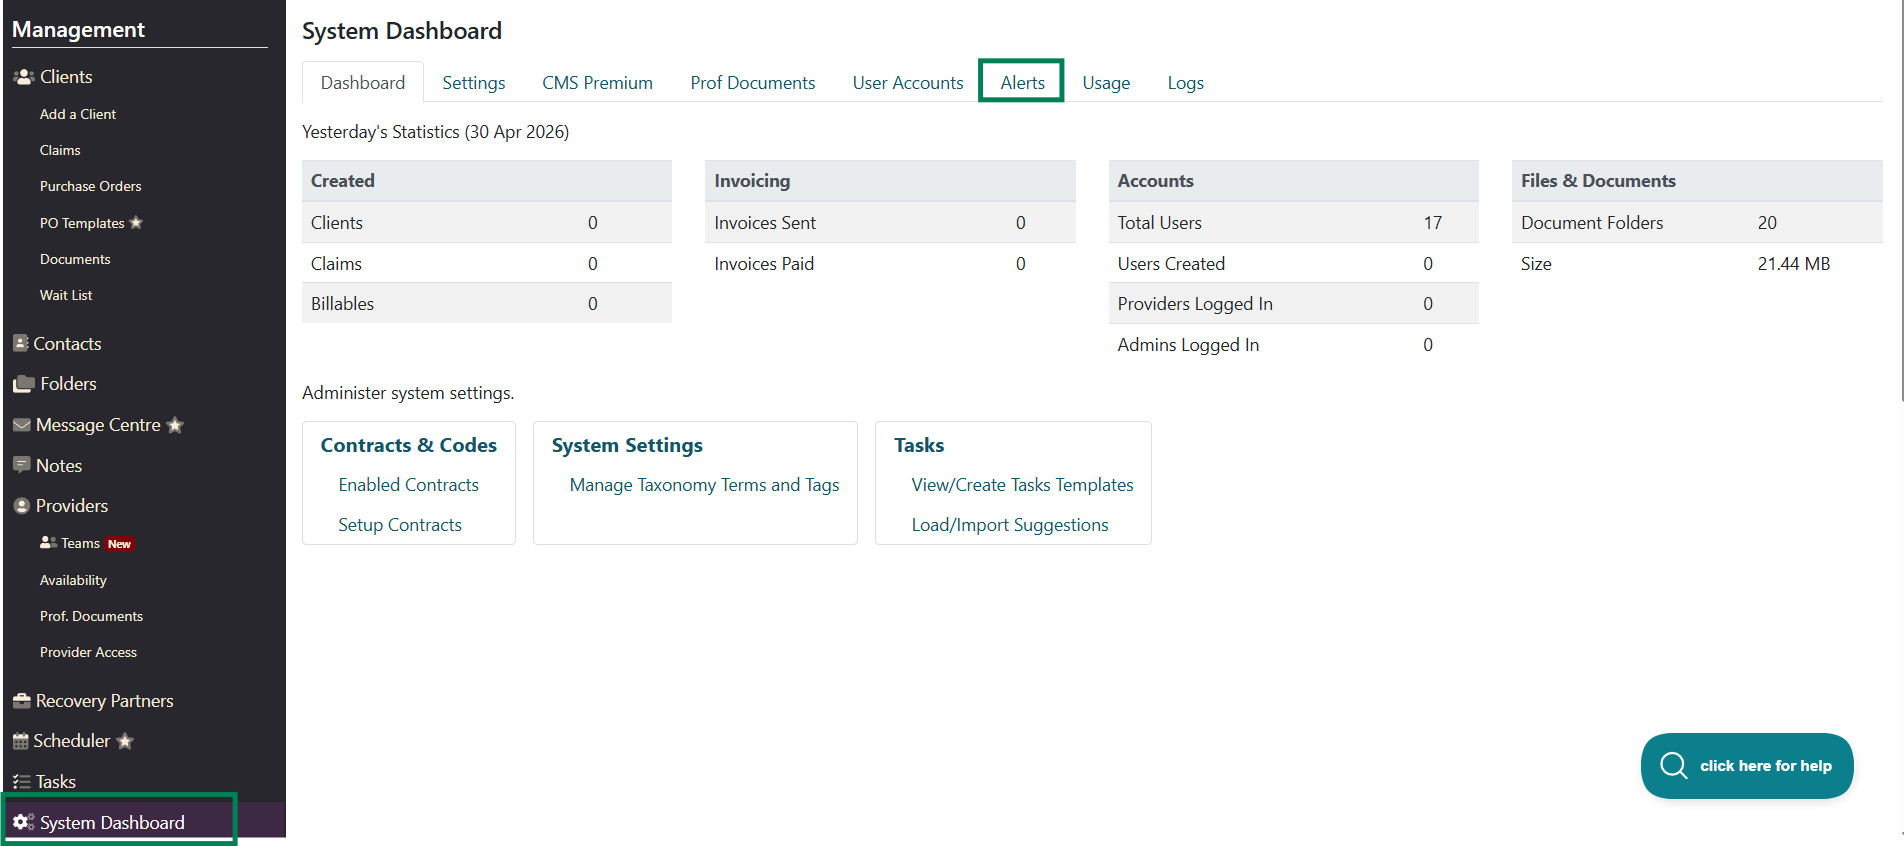This screenshot has width=1904, height=846.
Task: Click the Recovery Partners briefcase icon
Action: click(22, 701)
